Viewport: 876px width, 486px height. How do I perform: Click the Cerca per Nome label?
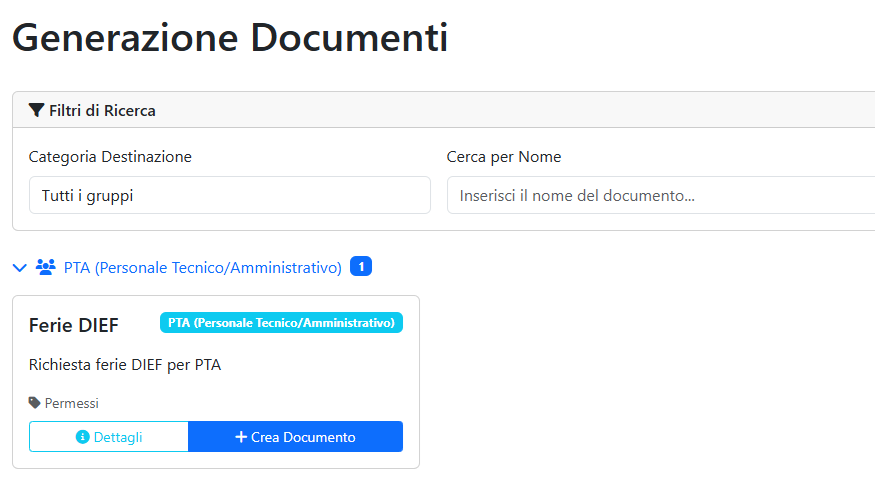[x=504, y=157]
